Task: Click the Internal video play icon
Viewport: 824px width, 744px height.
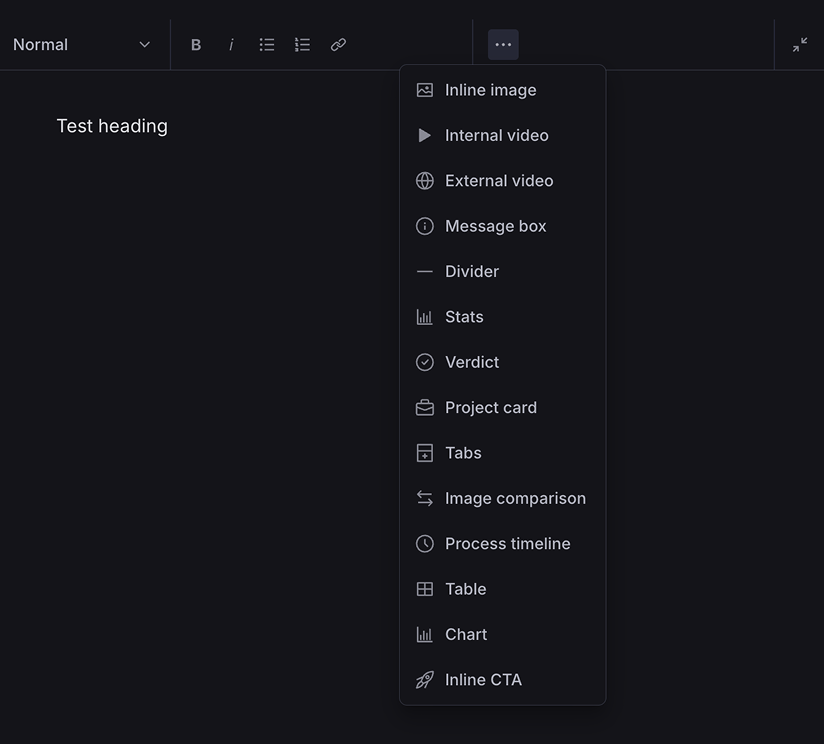Action: [x=425, y=136]
